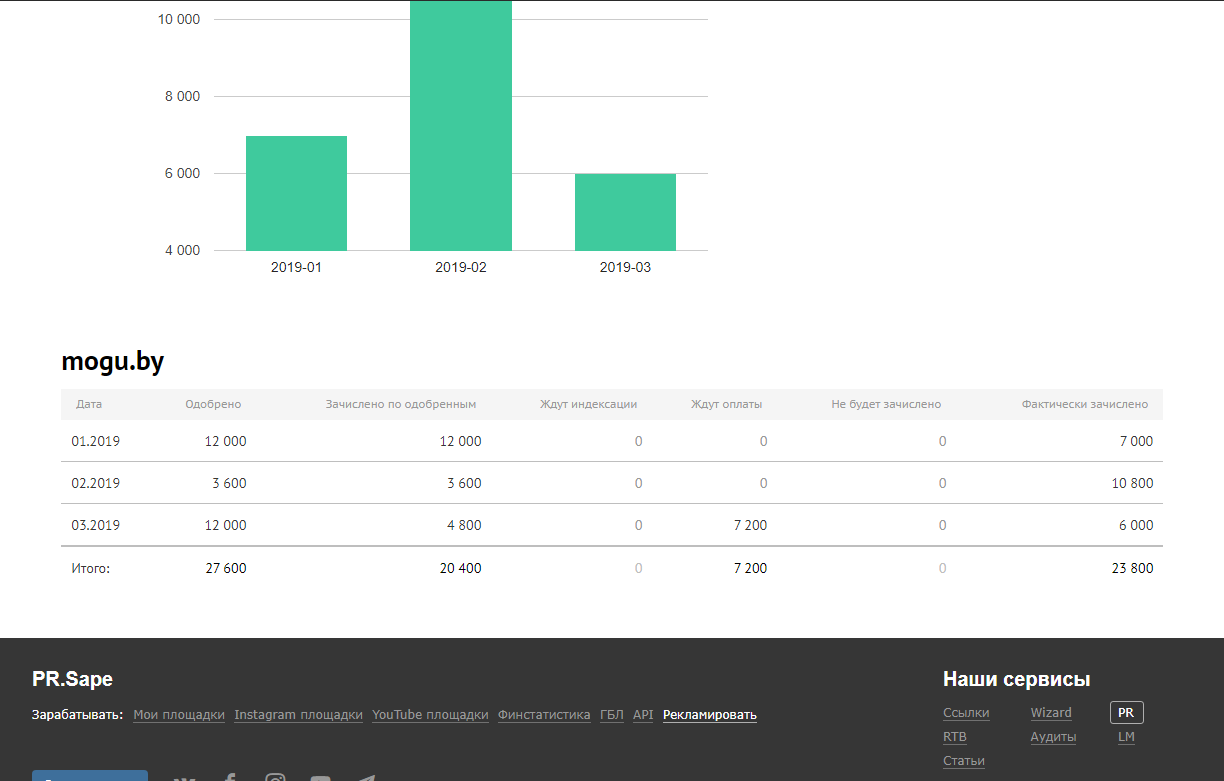This screenshot has height=781, width=1224.
Task: Select the 02.2019 date cell
Action: (96, 483)
